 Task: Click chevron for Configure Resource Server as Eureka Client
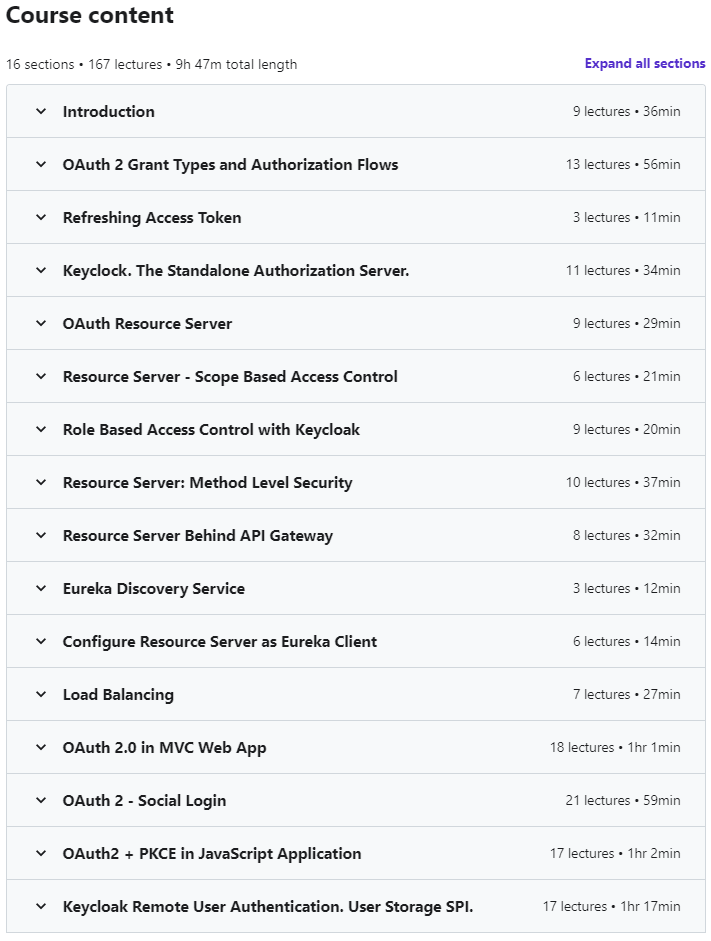click(41, 642)
